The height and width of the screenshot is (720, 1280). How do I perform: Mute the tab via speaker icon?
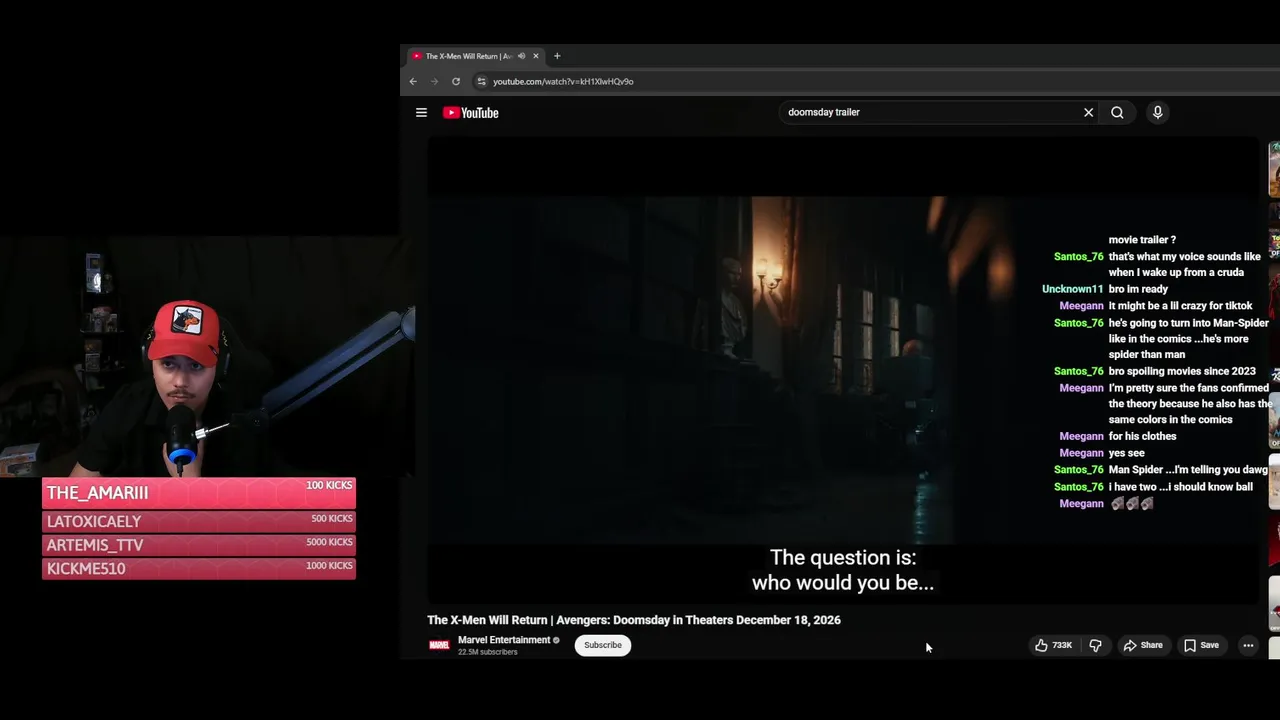click(x=521, y=56)
